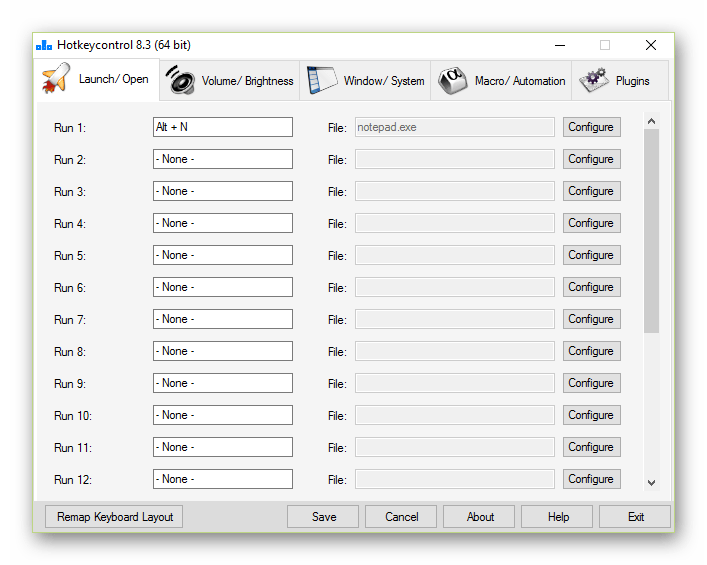The width and height of the screenshot is (707, 565).
Task: Open the About dialog
Action: [x=479, y=517]
